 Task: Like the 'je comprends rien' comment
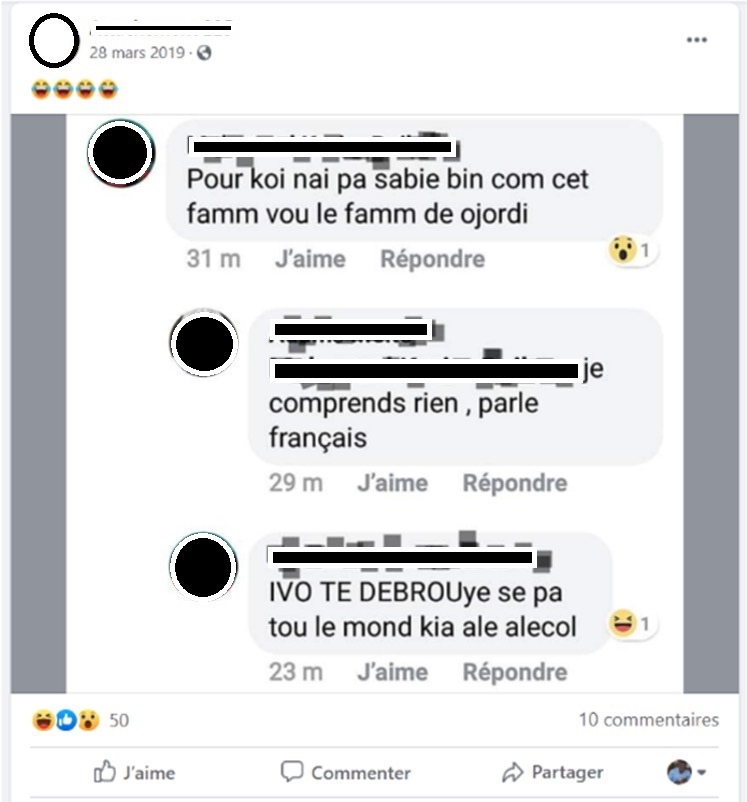click(392, 483)
